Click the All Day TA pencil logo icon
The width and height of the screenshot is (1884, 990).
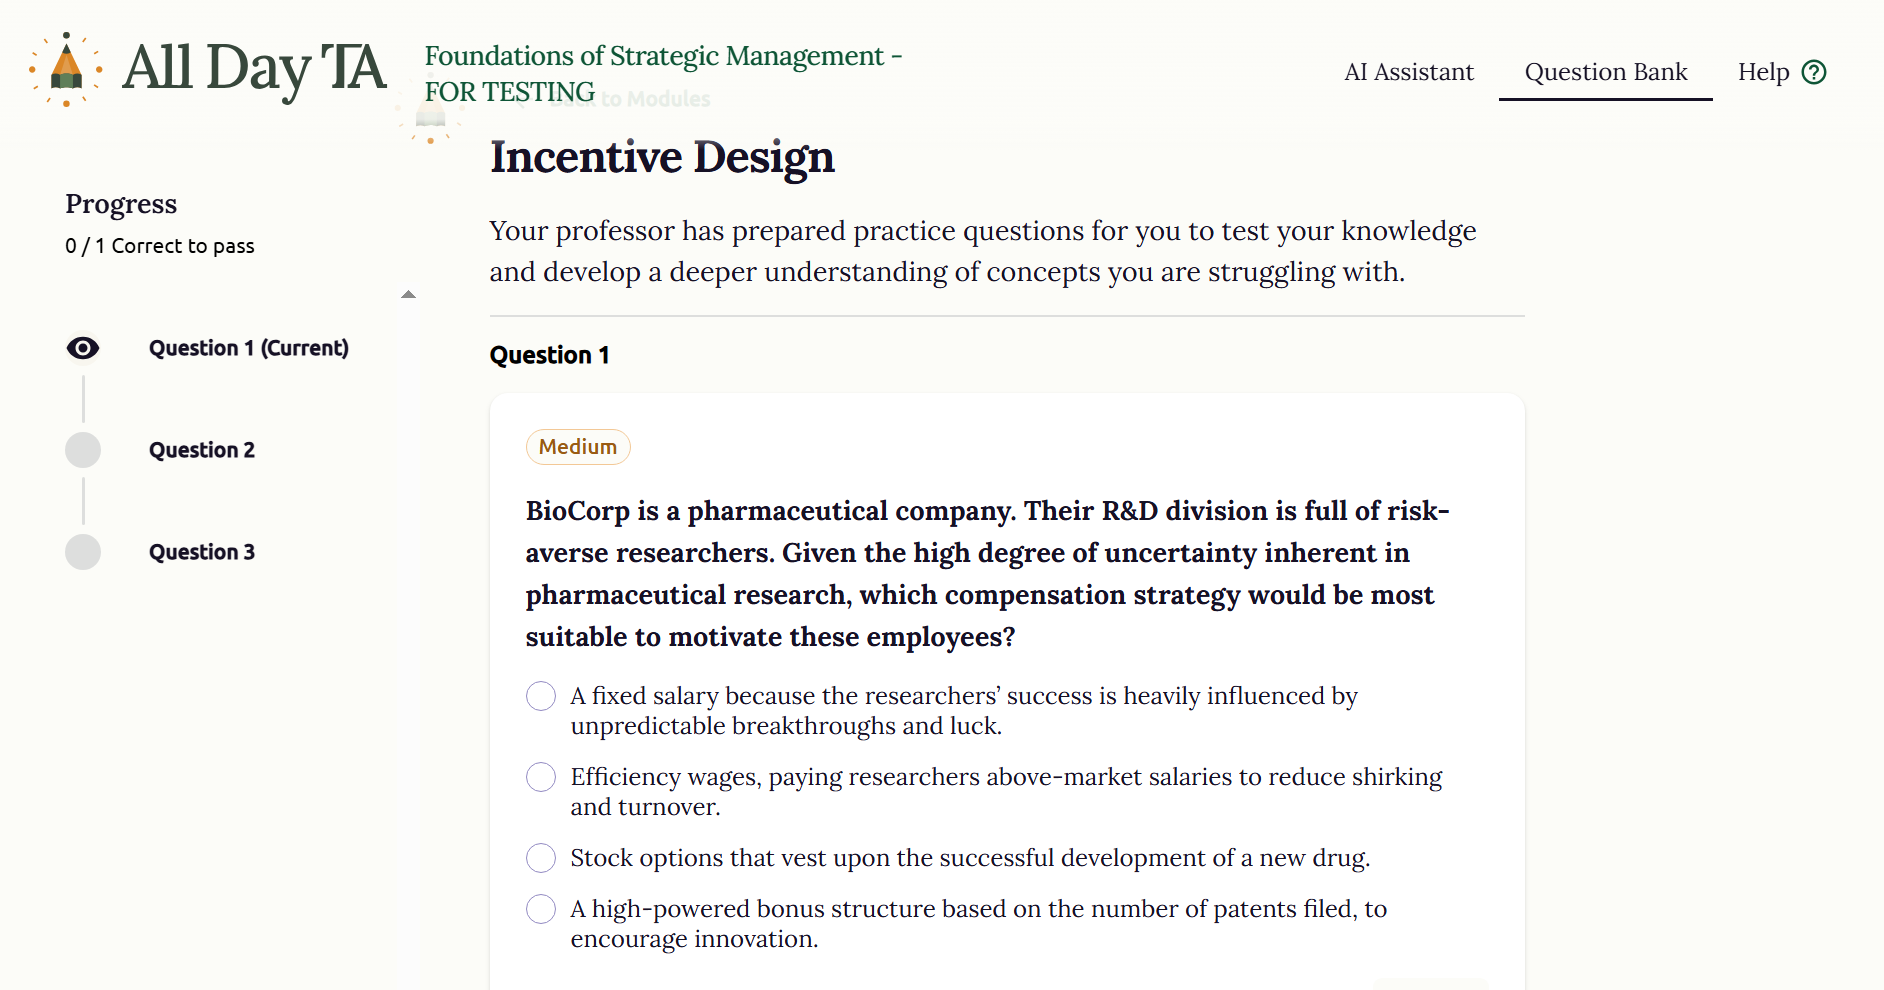click(x=64, y=67)
